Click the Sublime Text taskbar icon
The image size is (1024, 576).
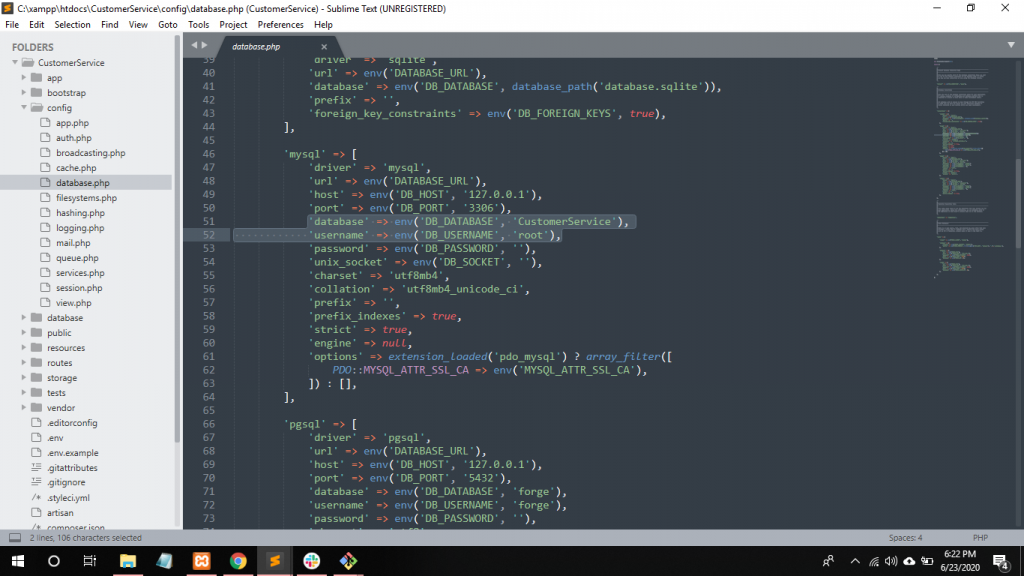point(274,561)
